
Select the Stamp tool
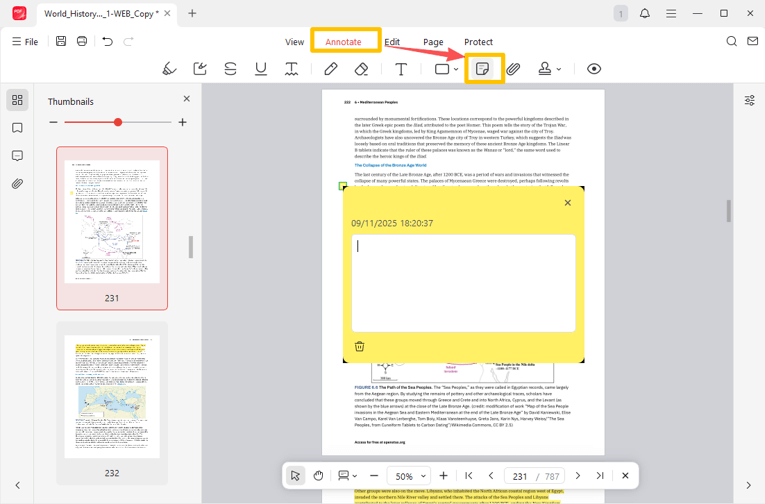(545, 69)
